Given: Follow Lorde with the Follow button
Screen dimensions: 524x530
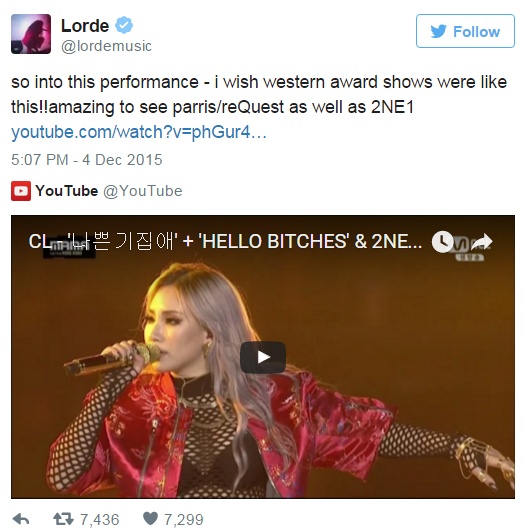Looking at the screenshot, I should [465, 31].
